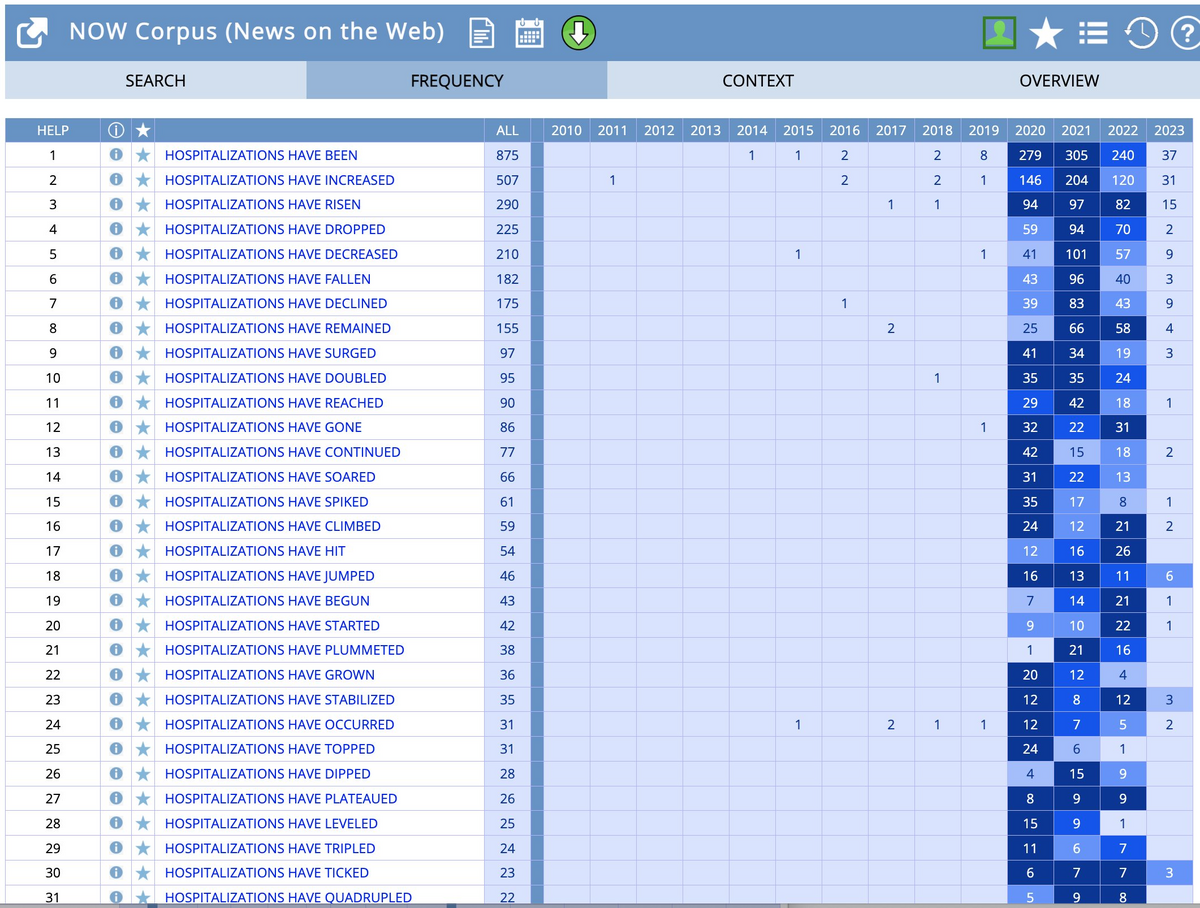Open HOSPITALIZATIONS HAVE CONTINUED link
1200x908 pixels.
tap(283, 452)
